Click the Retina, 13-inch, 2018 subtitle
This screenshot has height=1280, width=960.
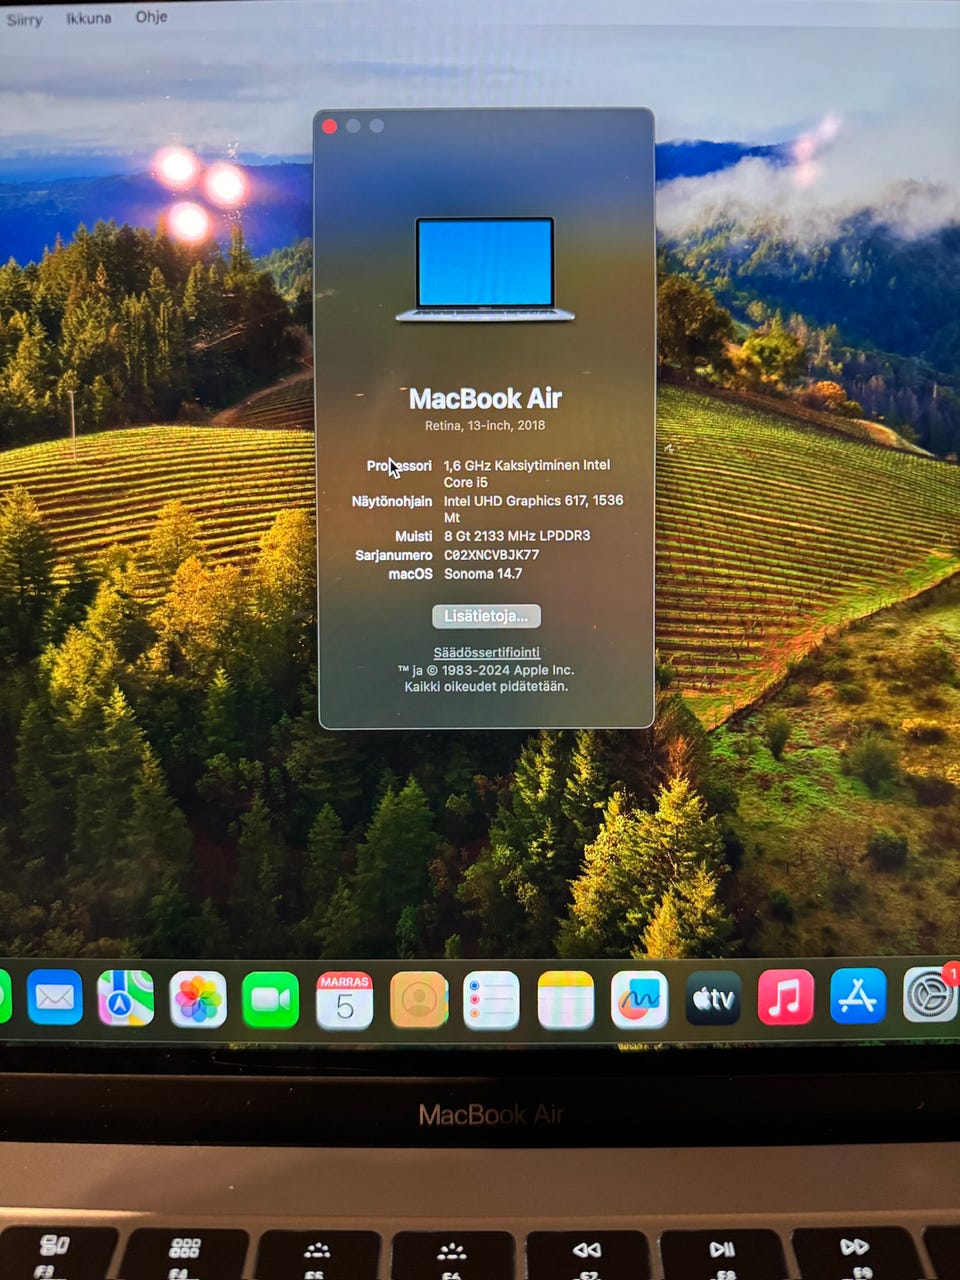click(x=485, y=426)
